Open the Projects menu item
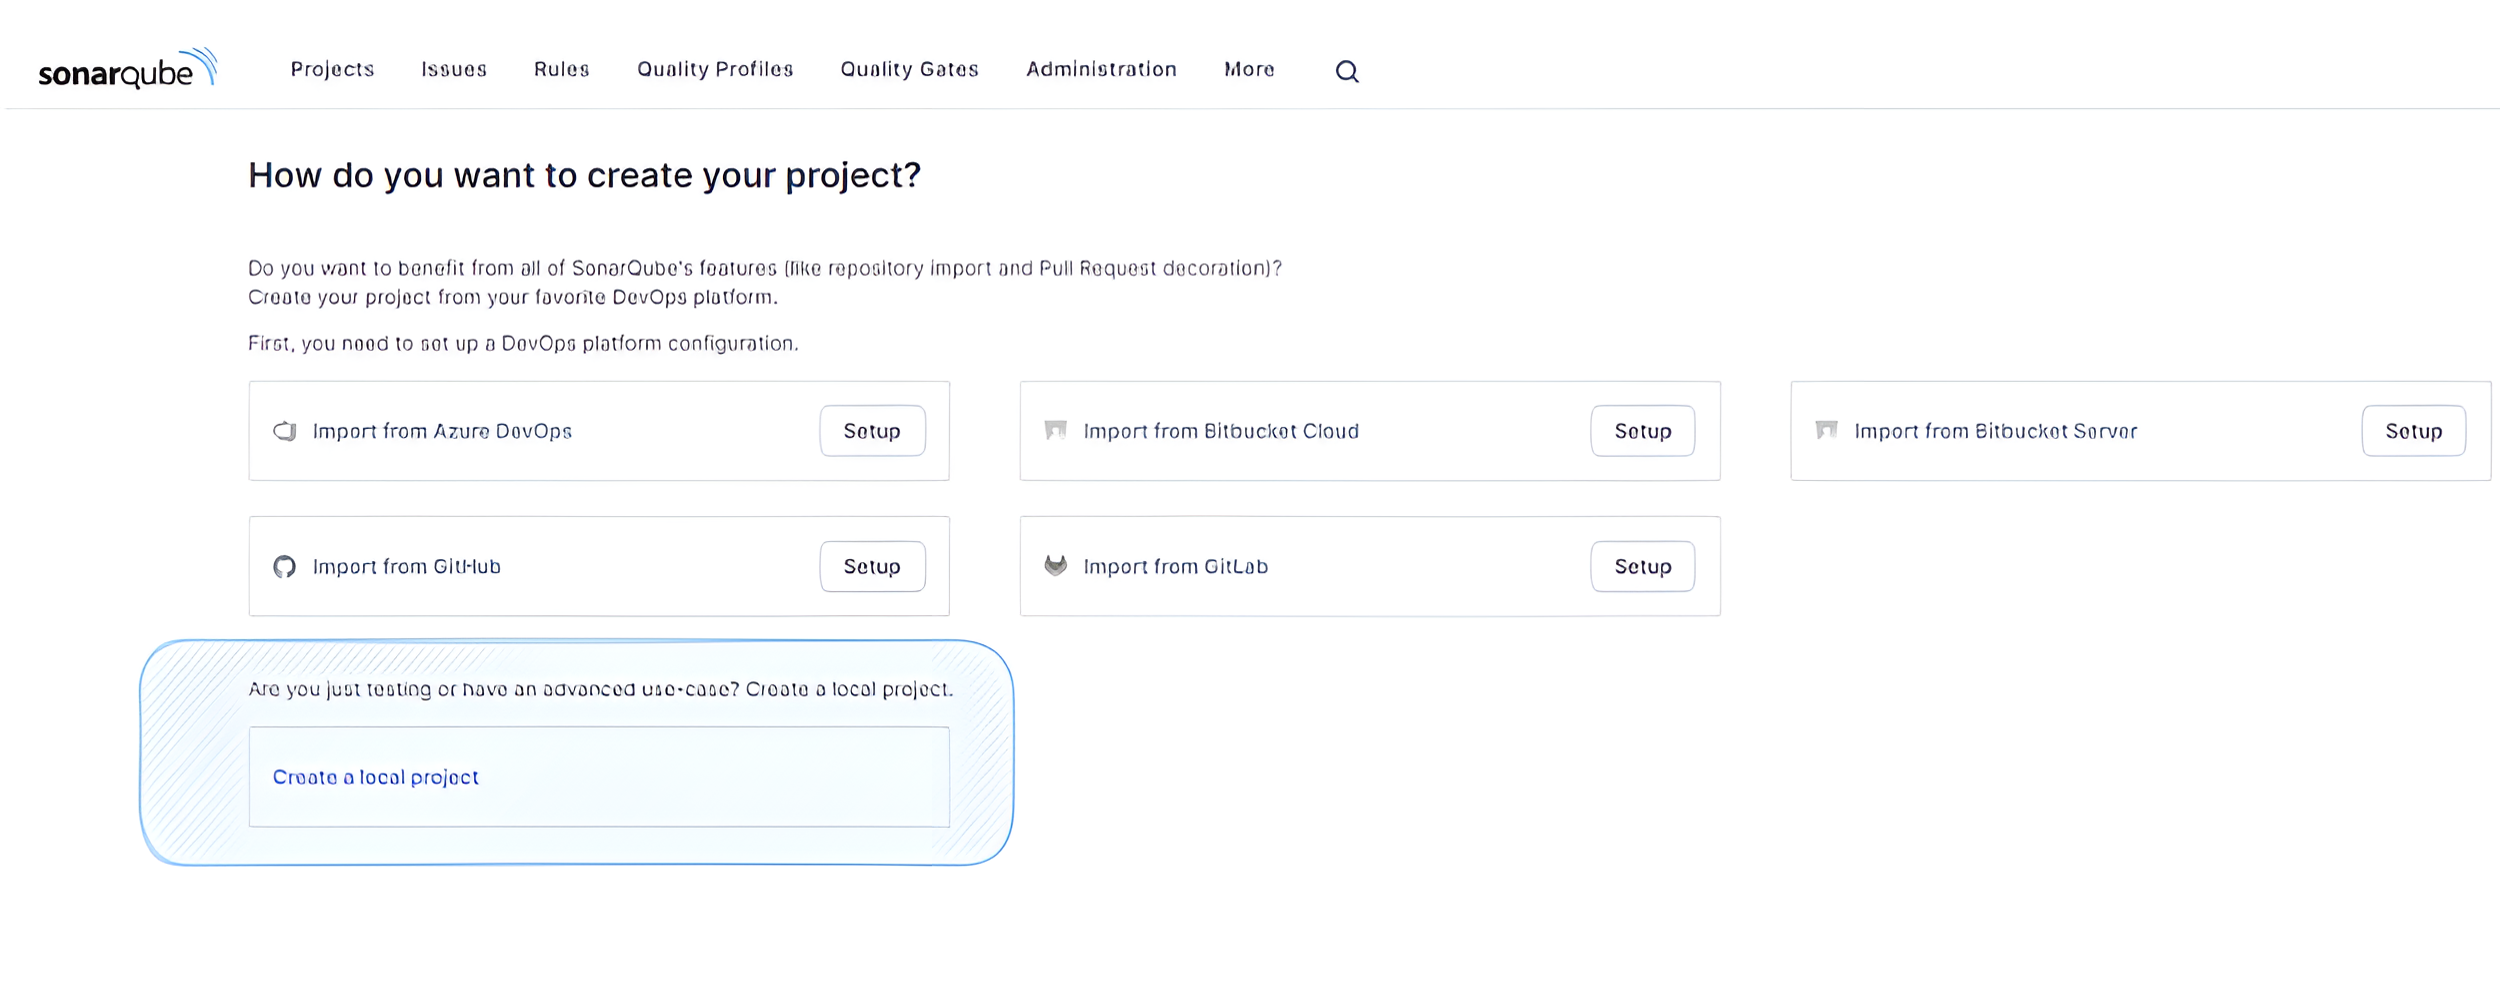Image resolution: width=2500 pixels, height=990 pixels. pyautogui.click(x=332, y=69)
